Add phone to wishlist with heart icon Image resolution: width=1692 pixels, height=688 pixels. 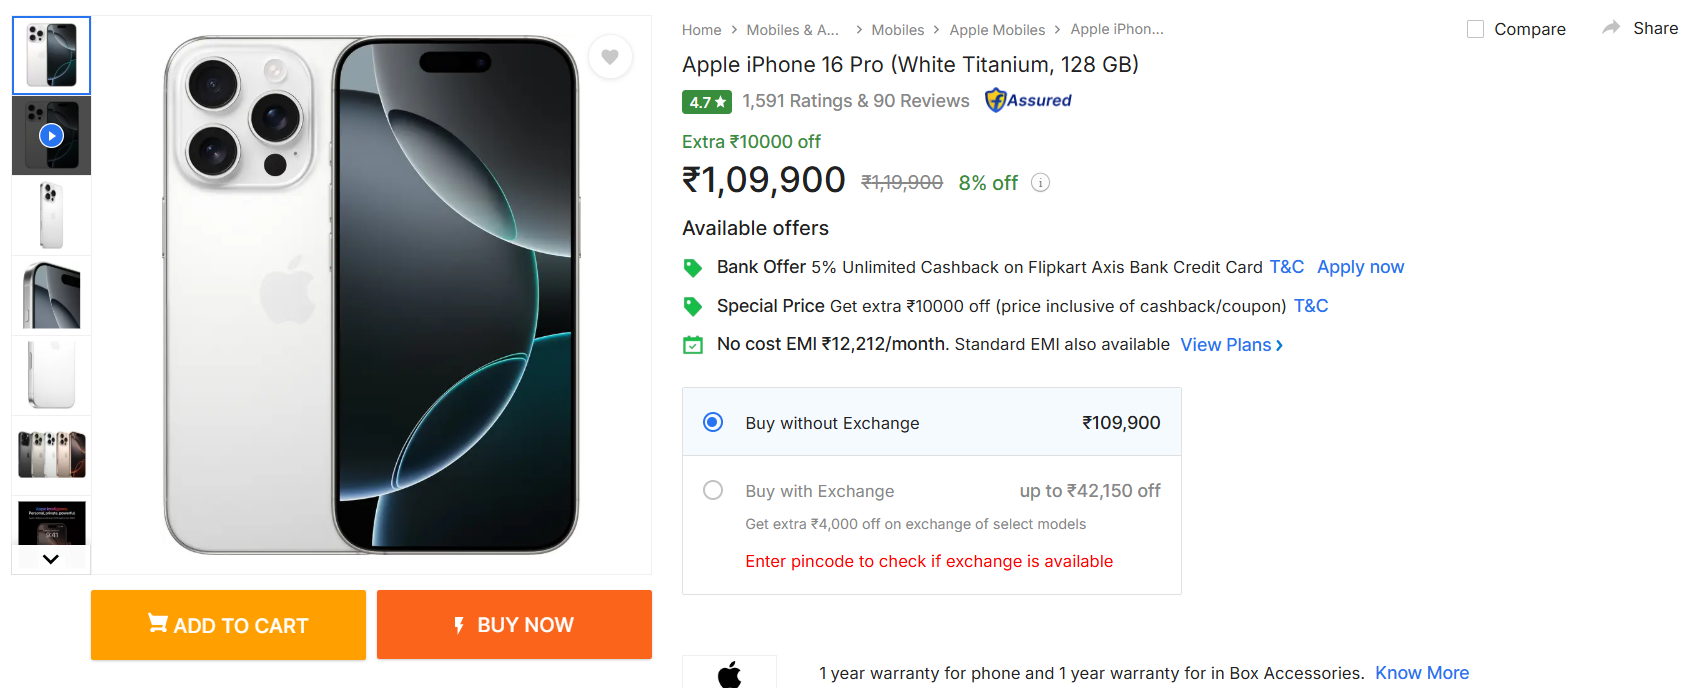[610, 57]
